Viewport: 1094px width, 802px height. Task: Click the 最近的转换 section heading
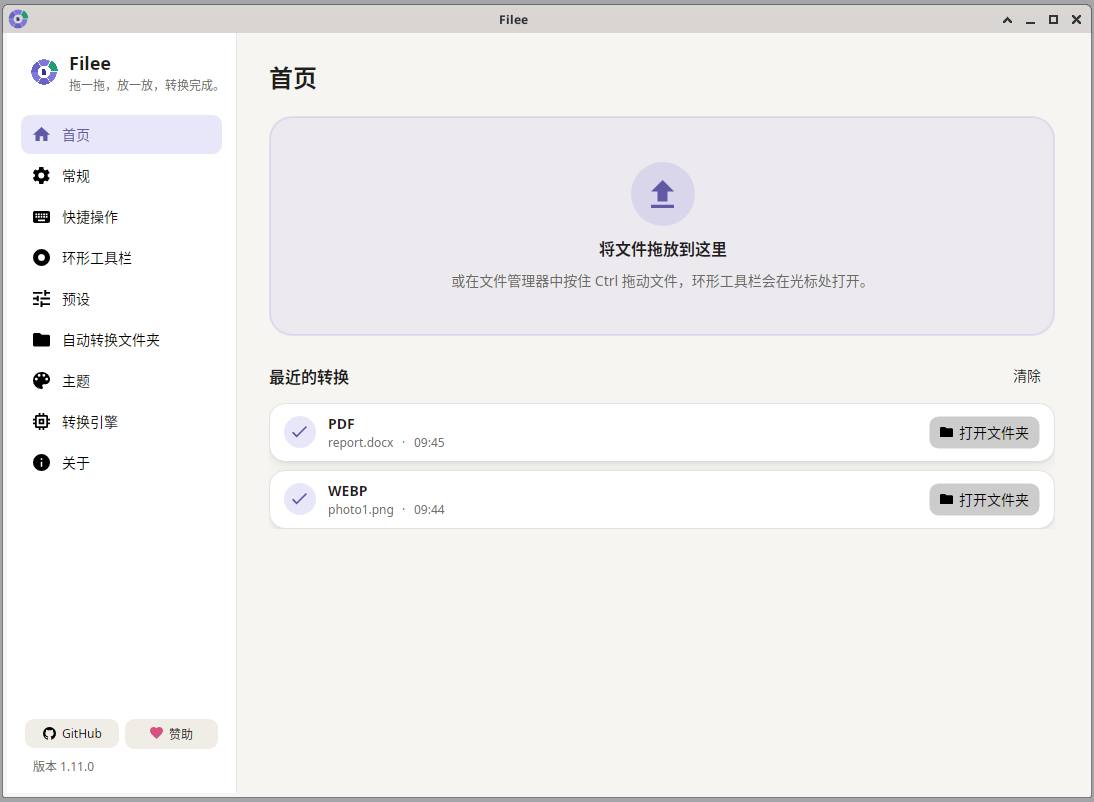[x=309, y=377]
